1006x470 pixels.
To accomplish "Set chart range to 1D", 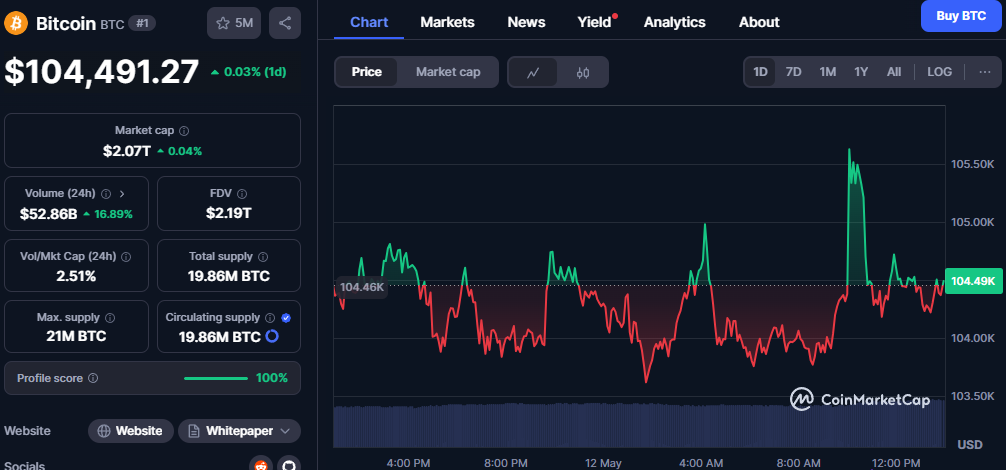I will point(760,72).
